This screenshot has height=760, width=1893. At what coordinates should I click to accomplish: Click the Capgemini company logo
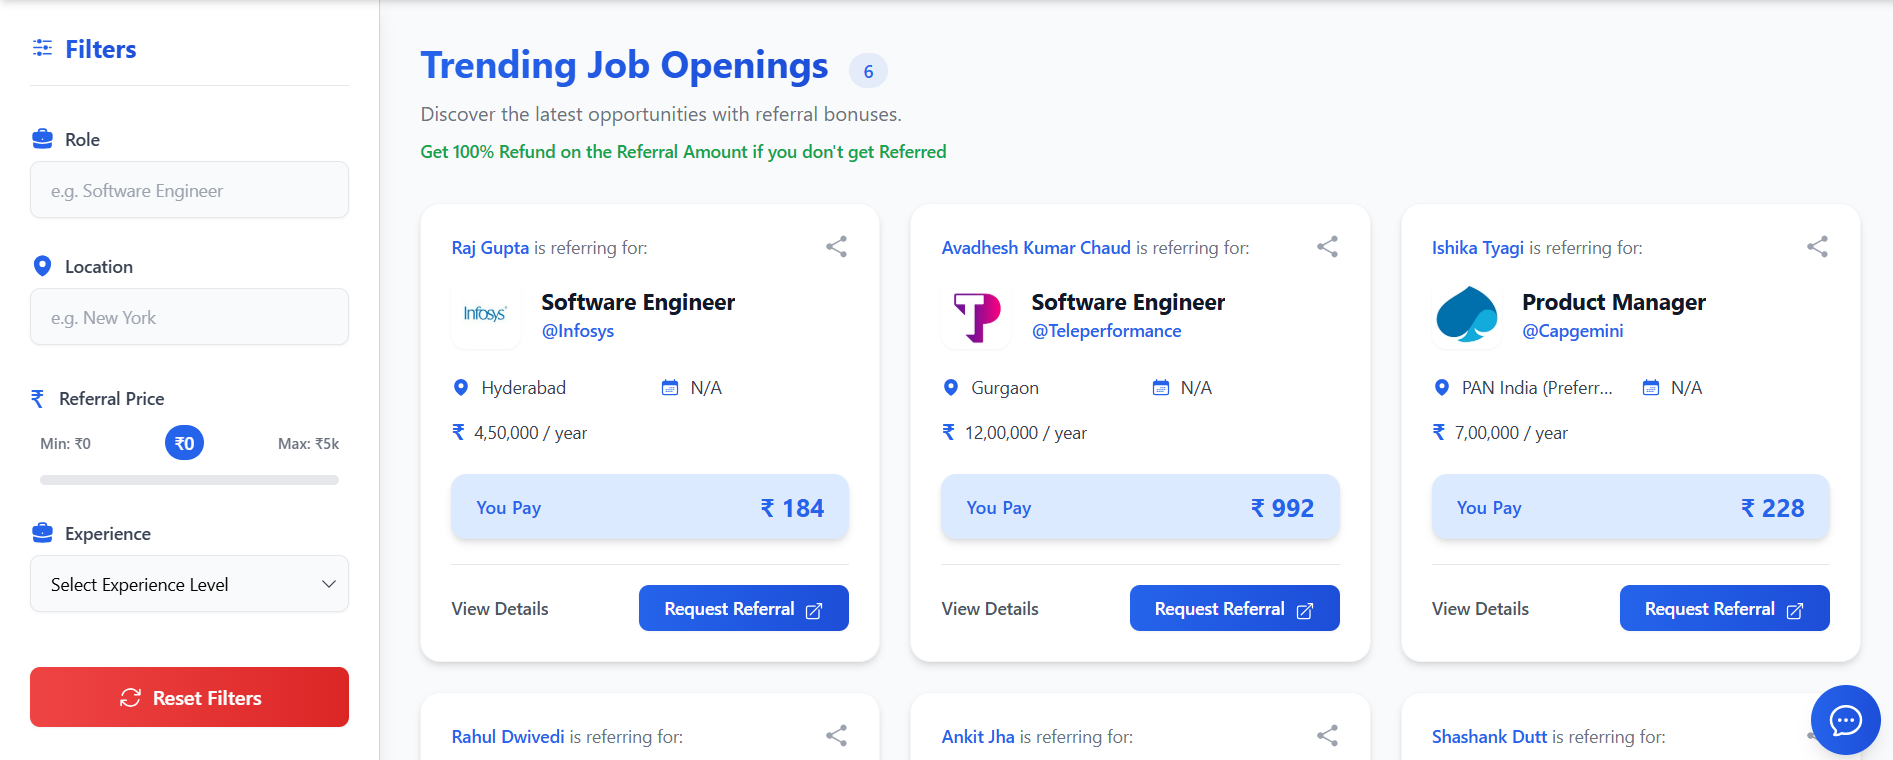pos(1466,315)
